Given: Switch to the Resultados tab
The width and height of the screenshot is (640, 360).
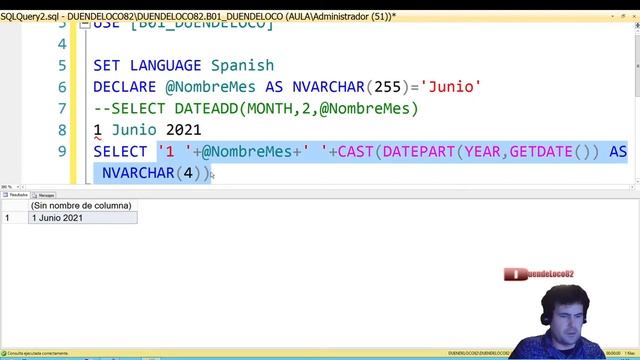Looking at the screenshot, I should pyautogui.click(x=16, y=195).
